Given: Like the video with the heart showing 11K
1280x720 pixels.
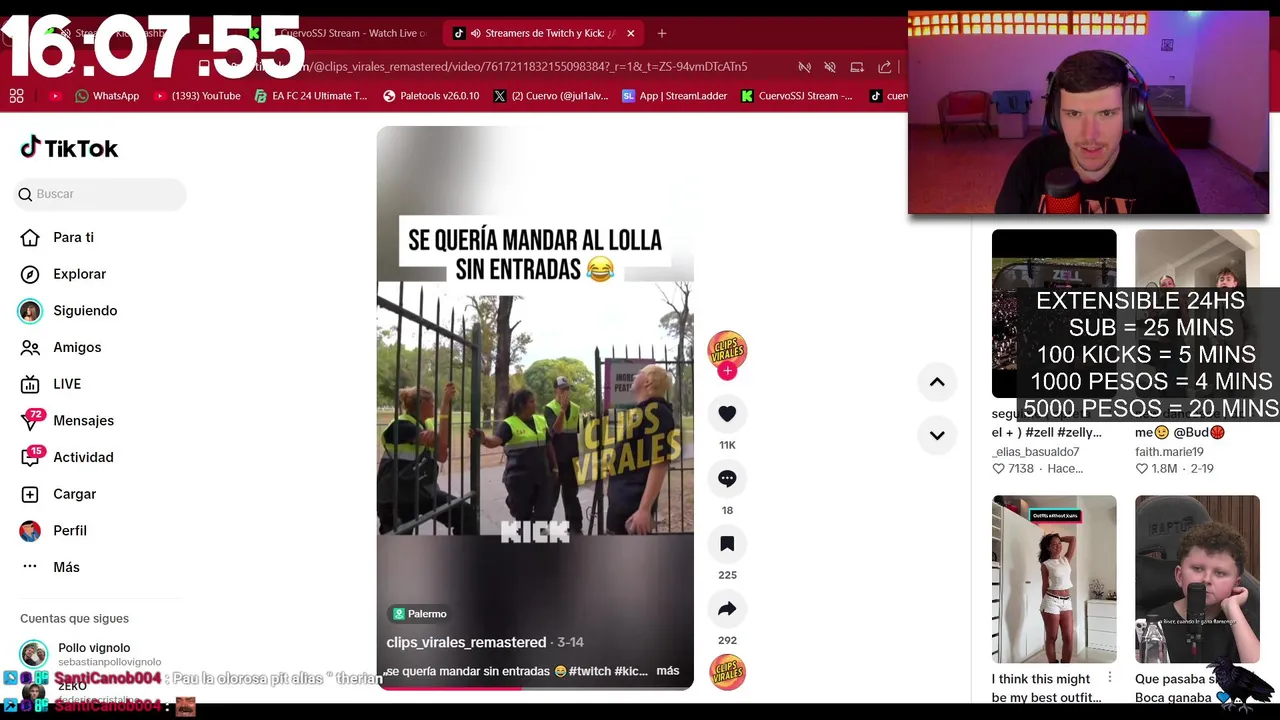Looking at the screenshot, I should coord(727,414).
